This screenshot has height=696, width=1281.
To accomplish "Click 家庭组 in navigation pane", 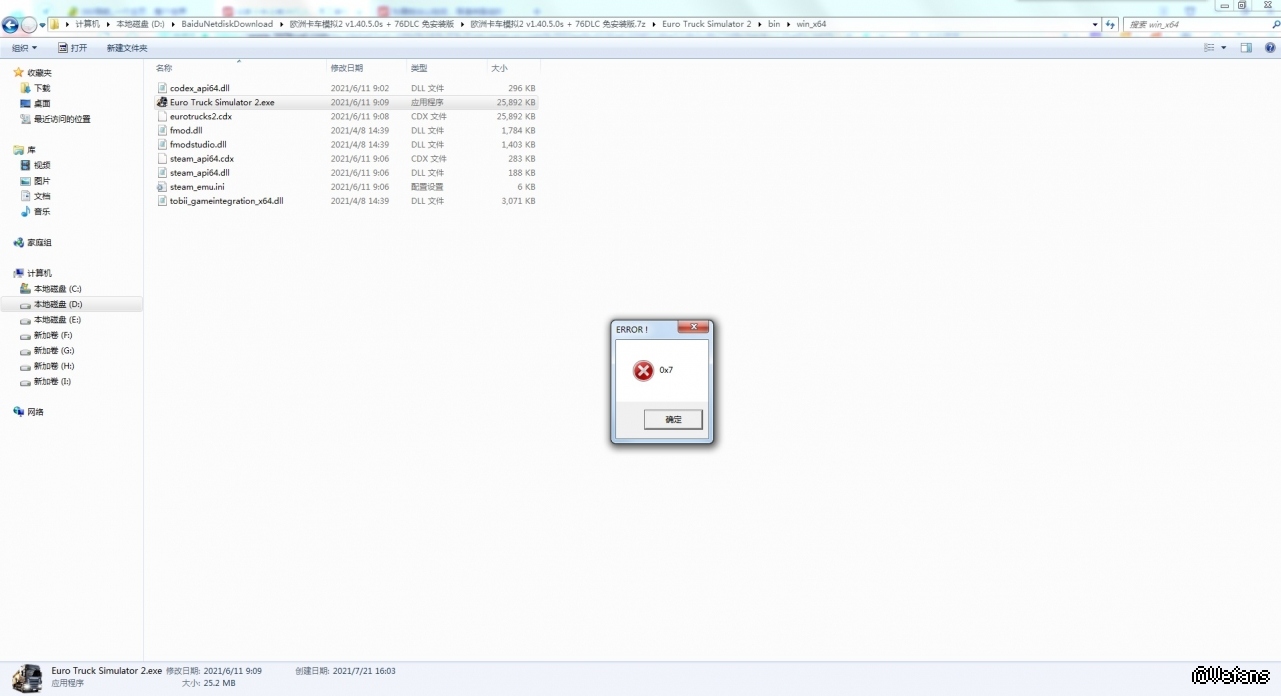I will (39, 242).
